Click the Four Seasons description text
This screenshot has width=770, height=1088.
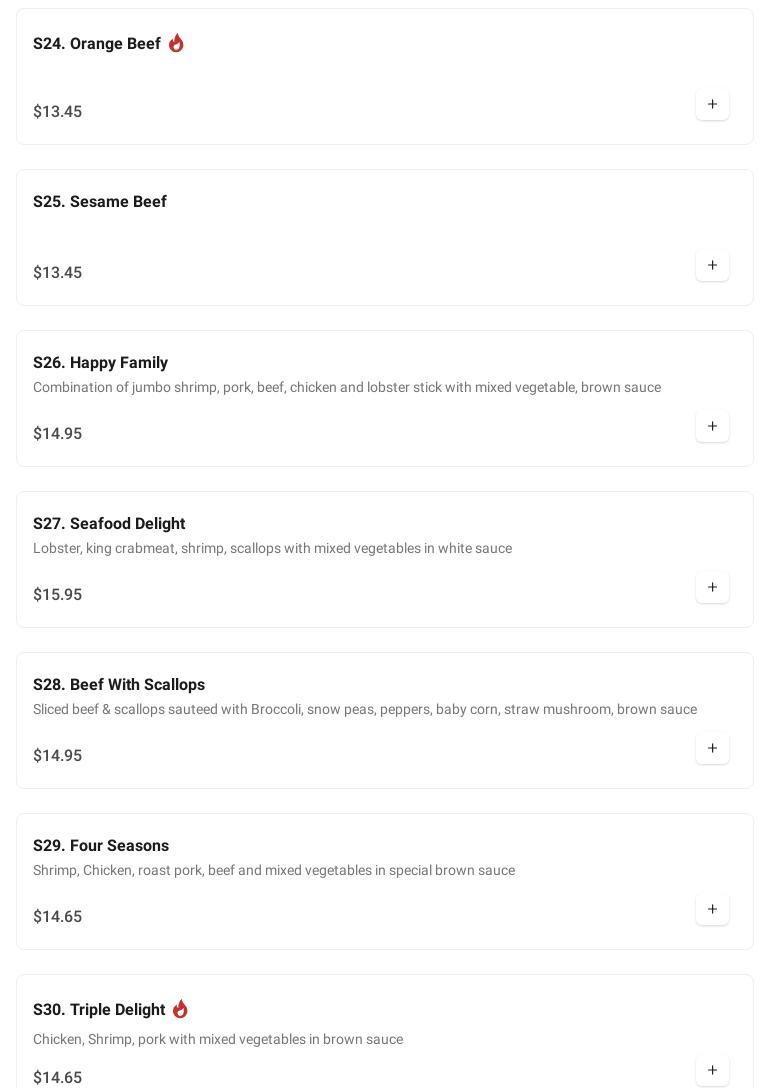point(274,870)
